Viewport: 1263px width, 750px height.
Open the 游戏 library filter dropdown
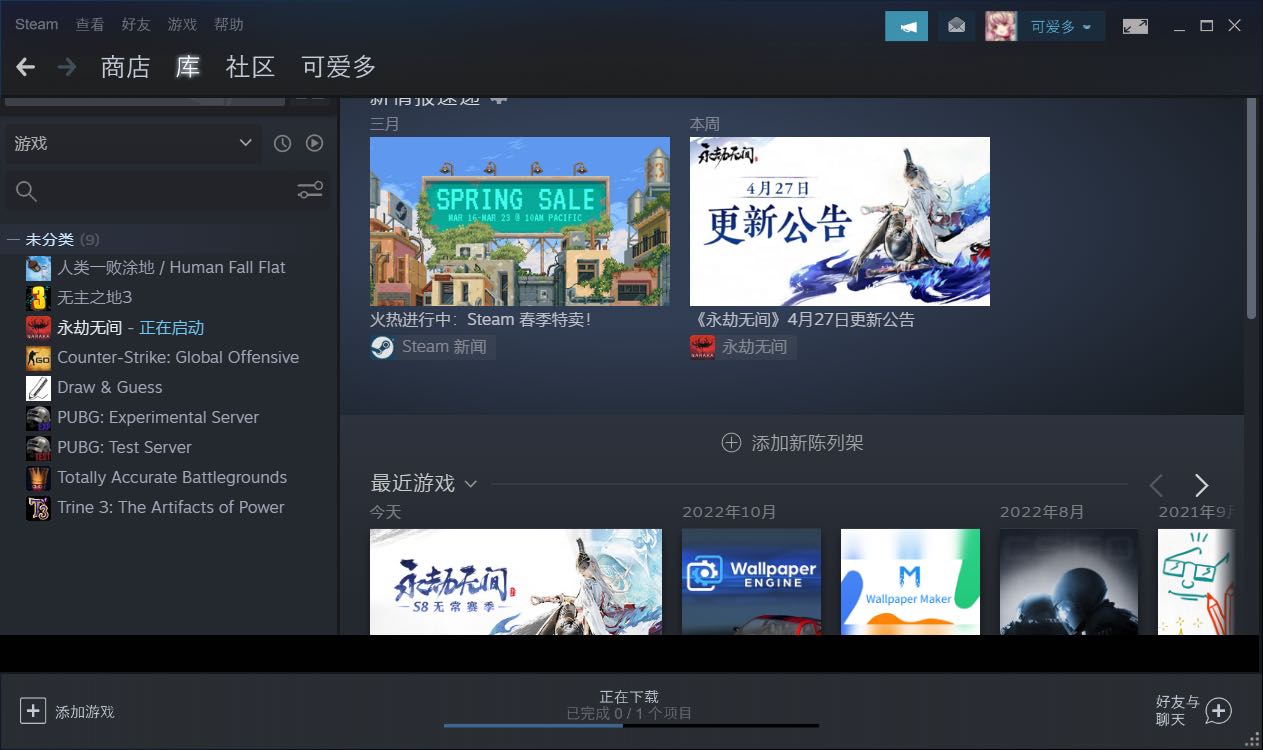tap(133, 144)
